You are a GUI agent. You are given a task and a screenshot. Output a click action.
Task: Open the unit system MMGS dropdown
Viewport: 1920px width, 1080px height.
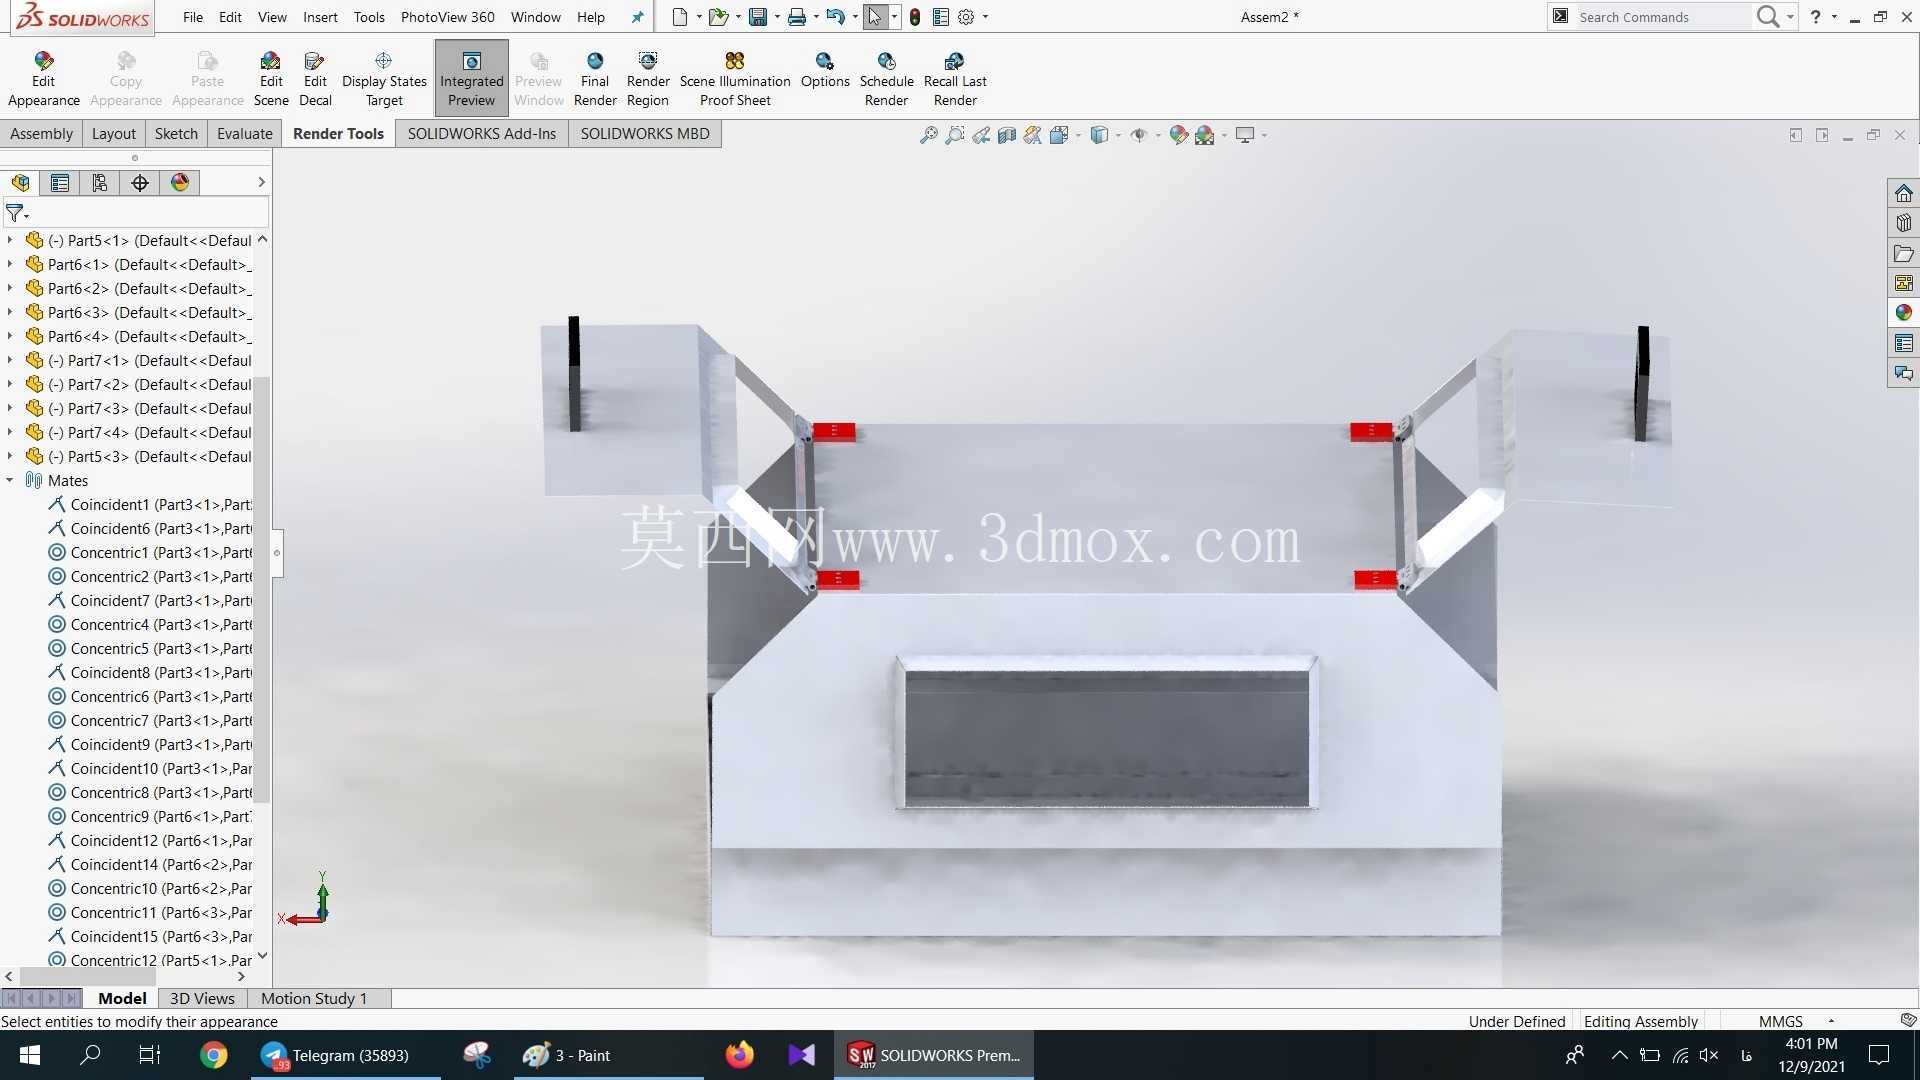(x=1831, y=1021)
